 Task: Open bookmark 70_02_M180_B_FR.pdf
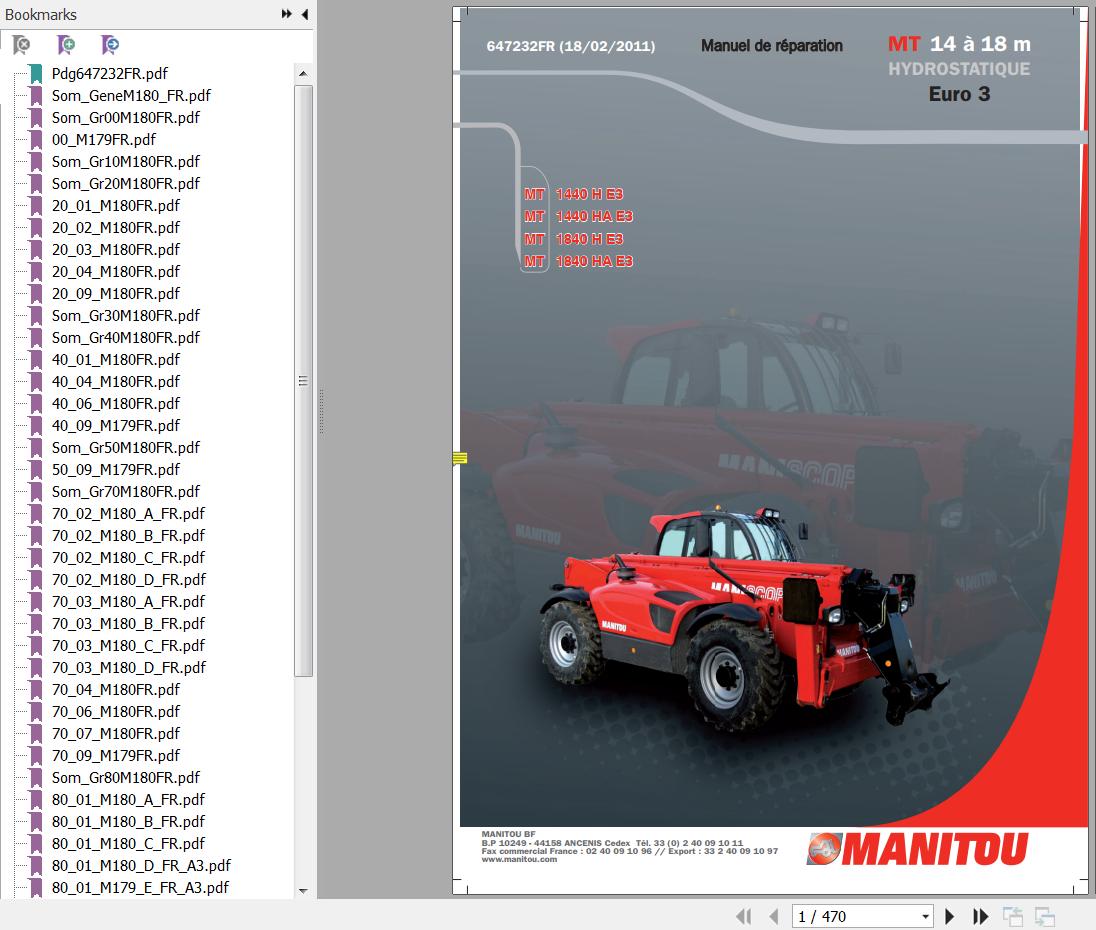tap(128, 536)
